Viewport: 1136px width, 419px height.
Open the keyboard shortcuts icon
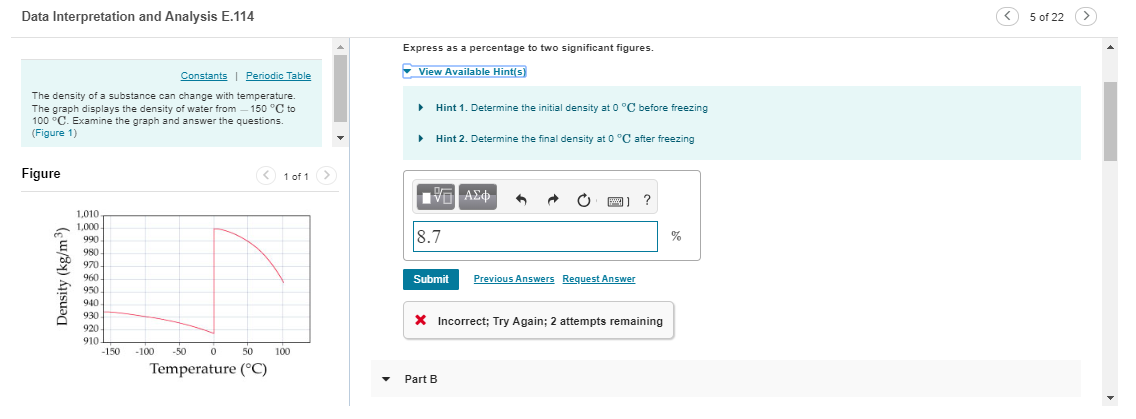(x=617, y=199)
